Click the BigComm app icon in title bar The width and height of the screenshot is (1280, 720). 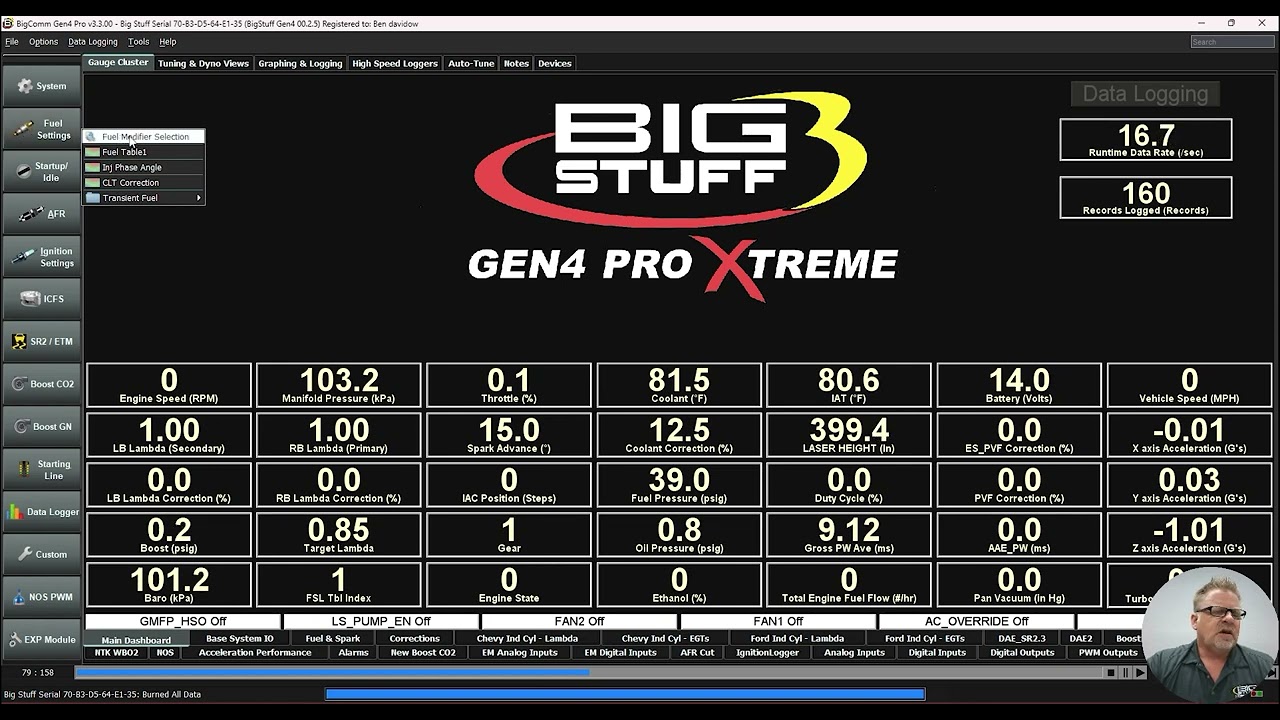[x=8, y=23]
